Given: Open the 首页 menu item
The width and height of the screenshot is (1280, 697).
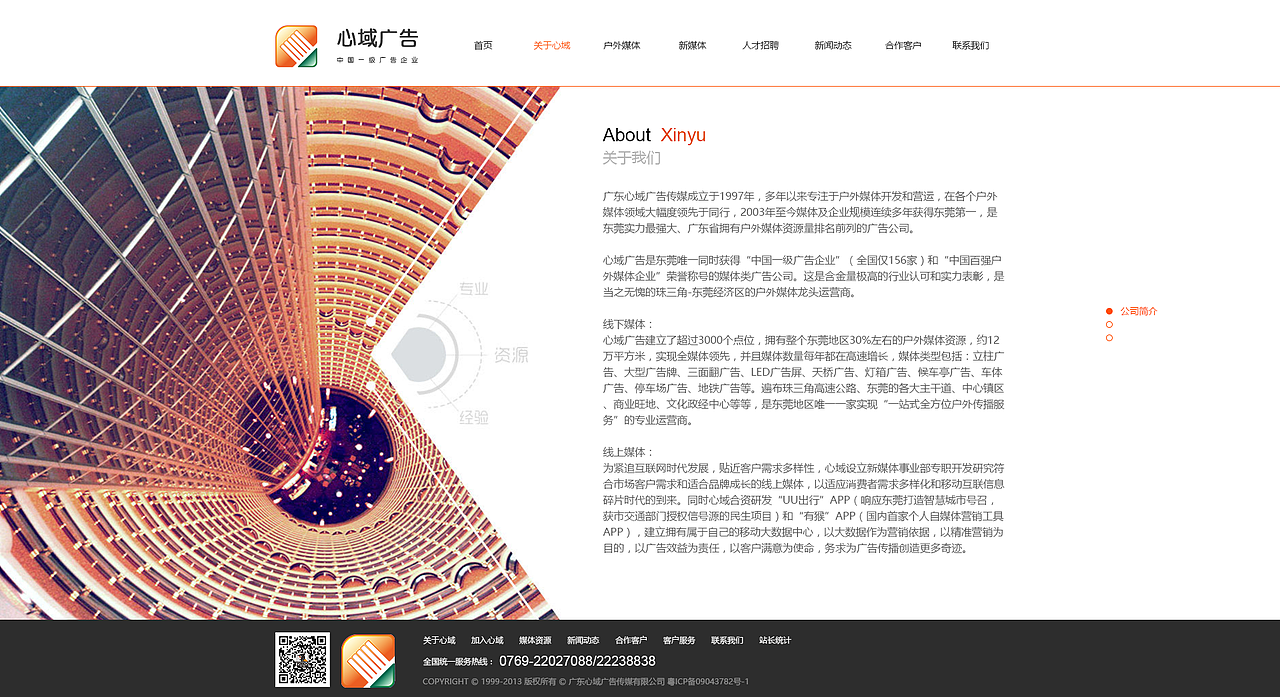Looking at the screenshot, I should point(483,45).
